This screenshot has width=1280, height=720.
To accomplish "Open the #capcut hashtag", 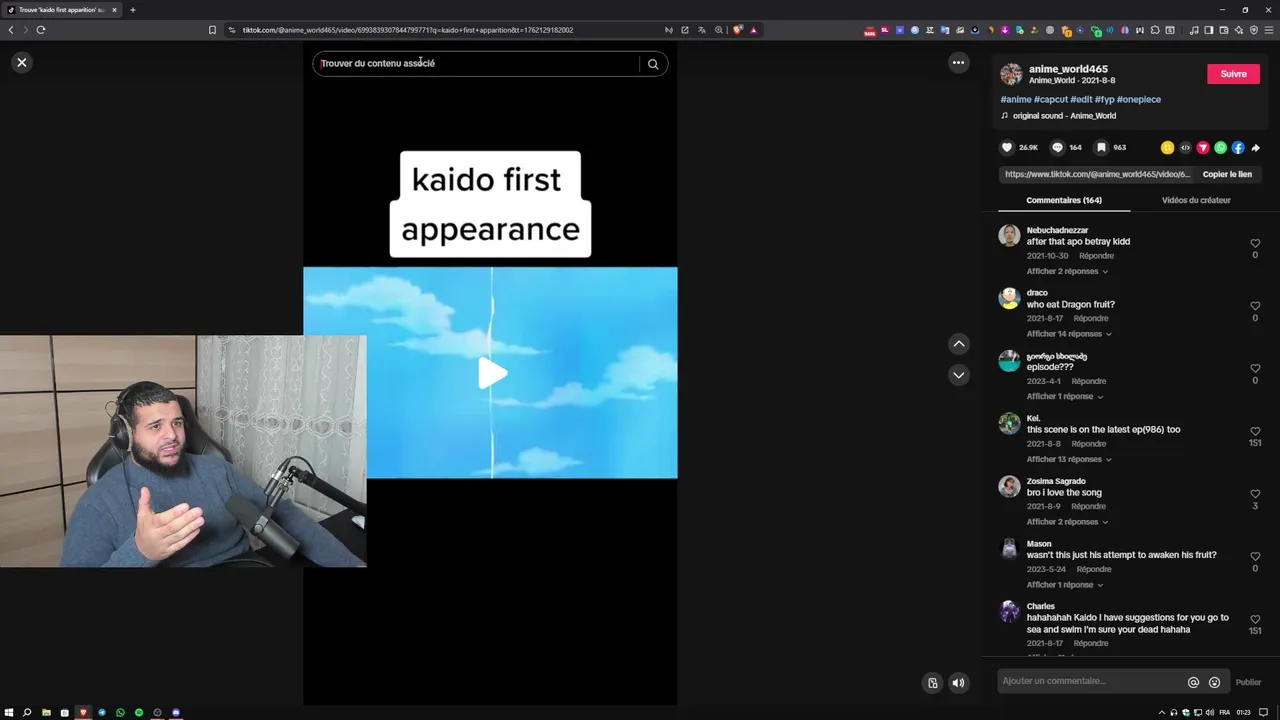I will [x=1051, y=99].
